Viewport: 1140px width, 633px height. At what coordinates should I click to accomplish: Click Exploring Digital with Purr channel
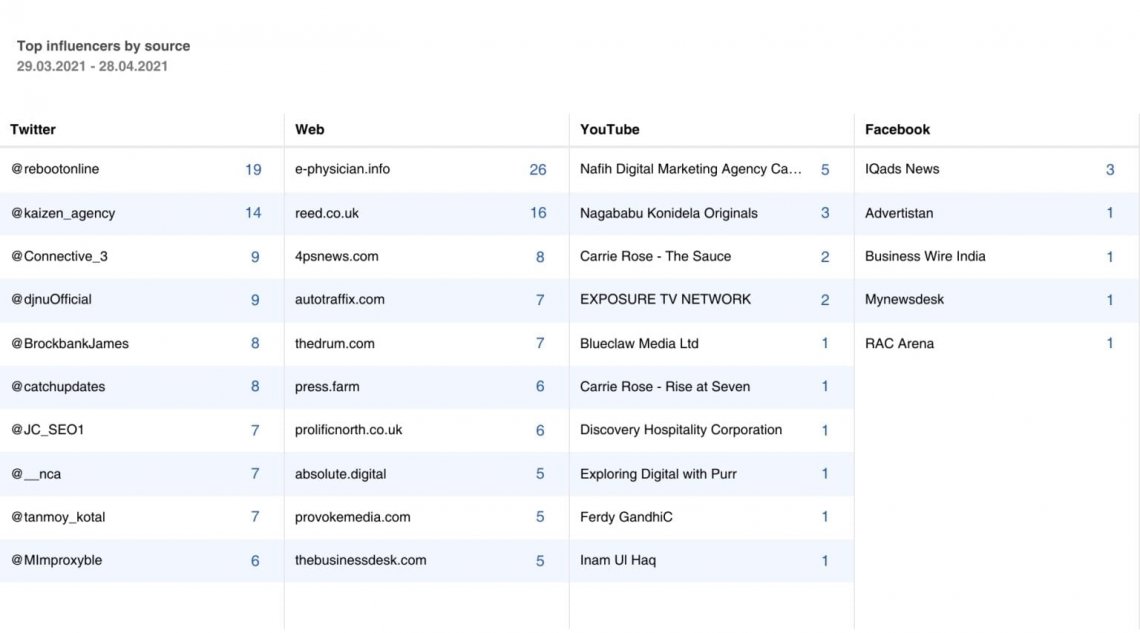point(658,474)
